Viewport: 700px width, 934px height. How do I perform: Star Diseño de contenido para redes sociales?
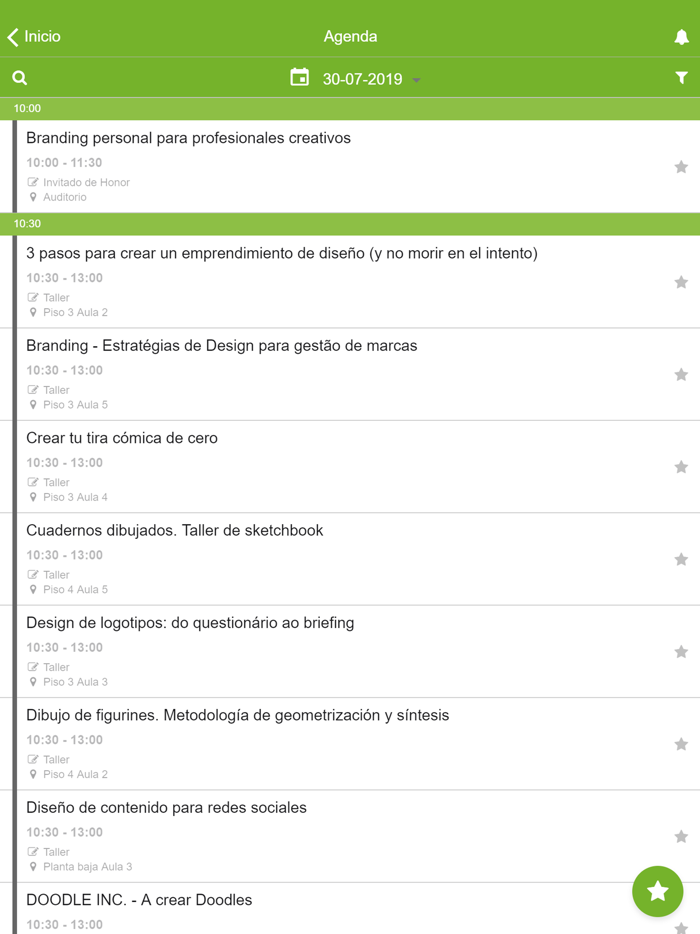point(681,836)
